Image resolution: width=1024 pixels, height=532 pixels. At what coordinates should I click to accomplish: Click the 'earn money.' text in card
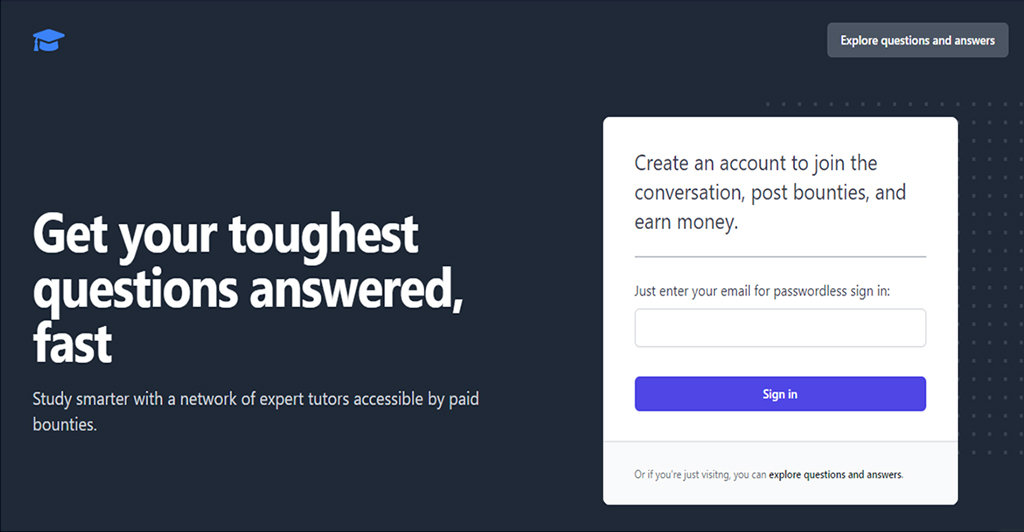coord(686,222)
